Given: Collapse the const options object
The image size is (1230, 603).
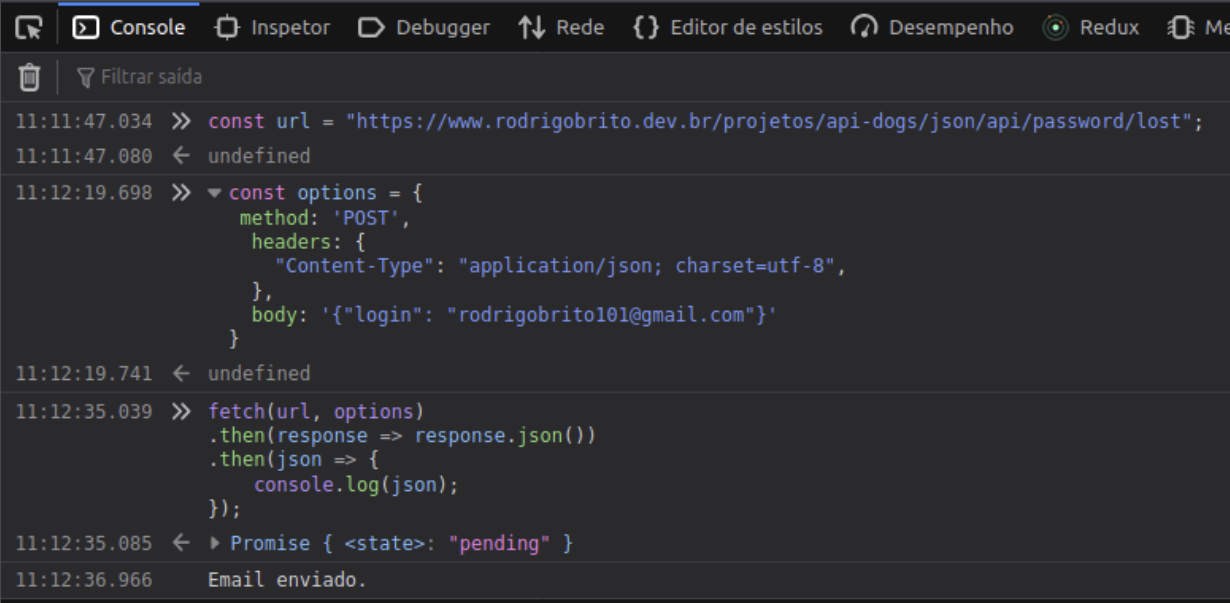Looking at the screenshot, I should point(215,192).
